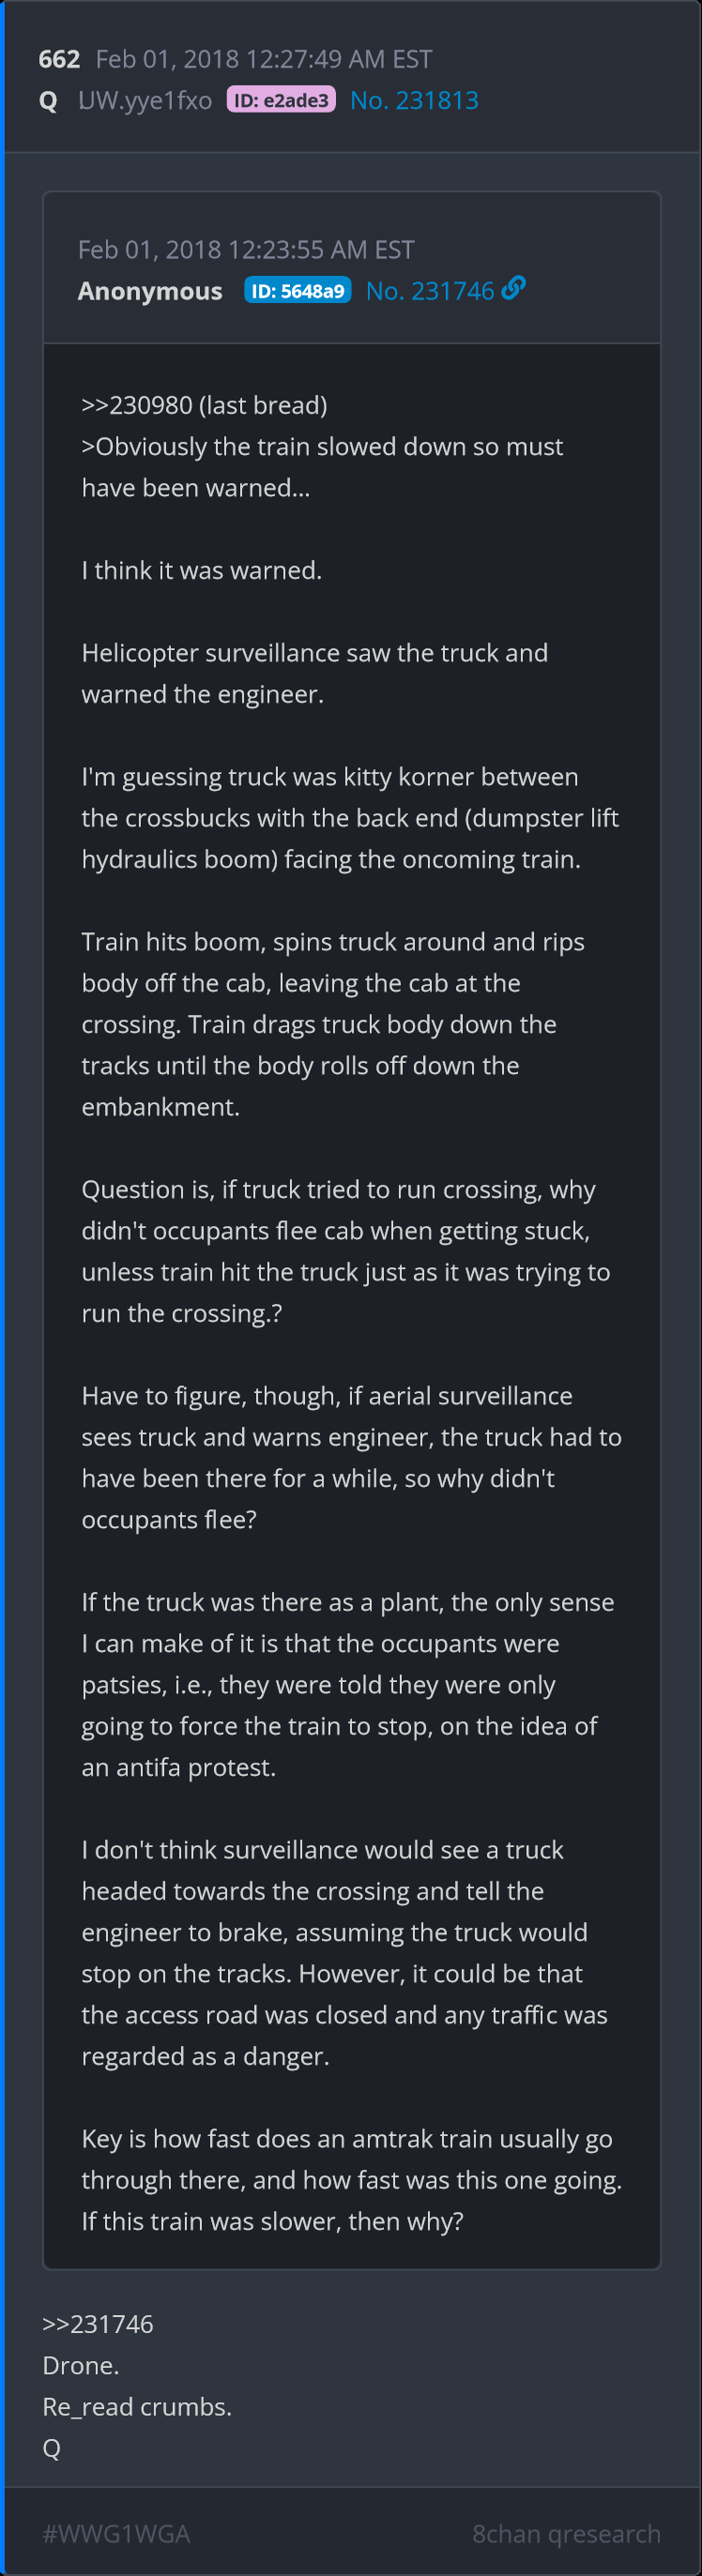The width and height of the screenshot is (702, 2576).
Task: Open post link No. 231813
Action: point(414,101)
